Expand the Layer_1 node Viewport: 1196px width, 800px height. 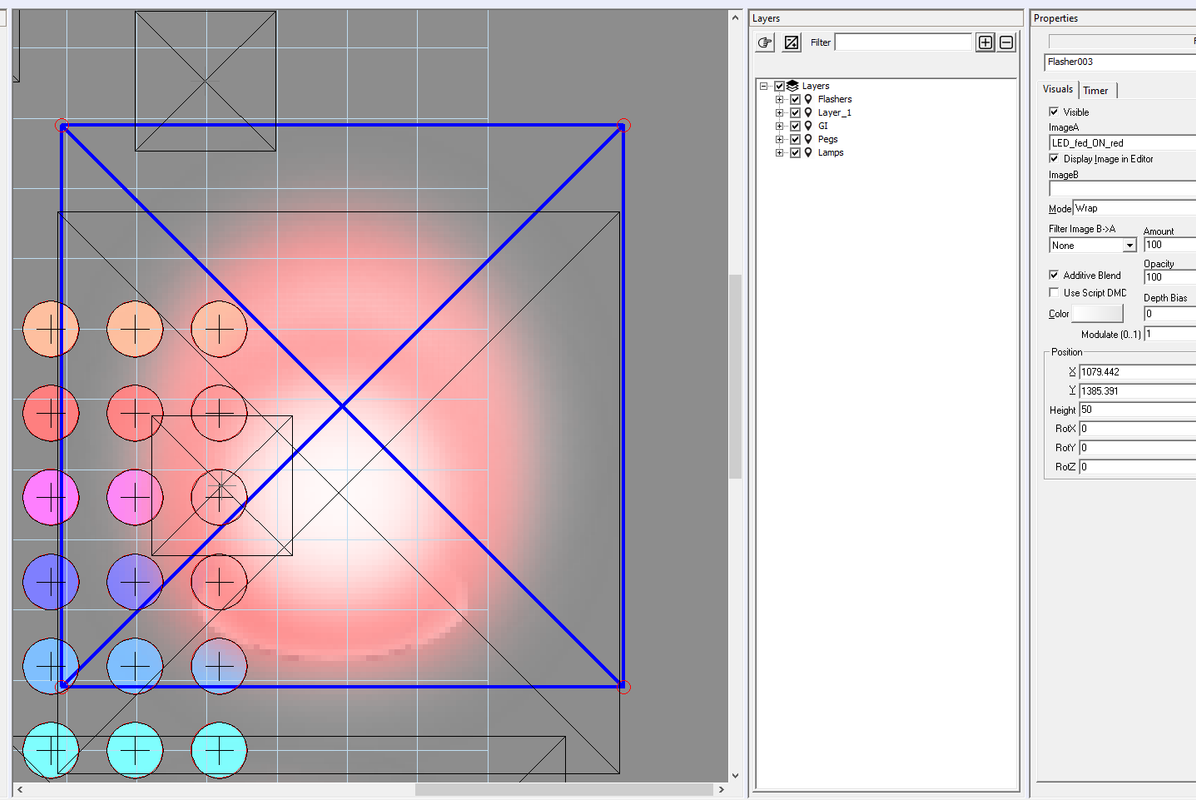[x=780, y=113]
